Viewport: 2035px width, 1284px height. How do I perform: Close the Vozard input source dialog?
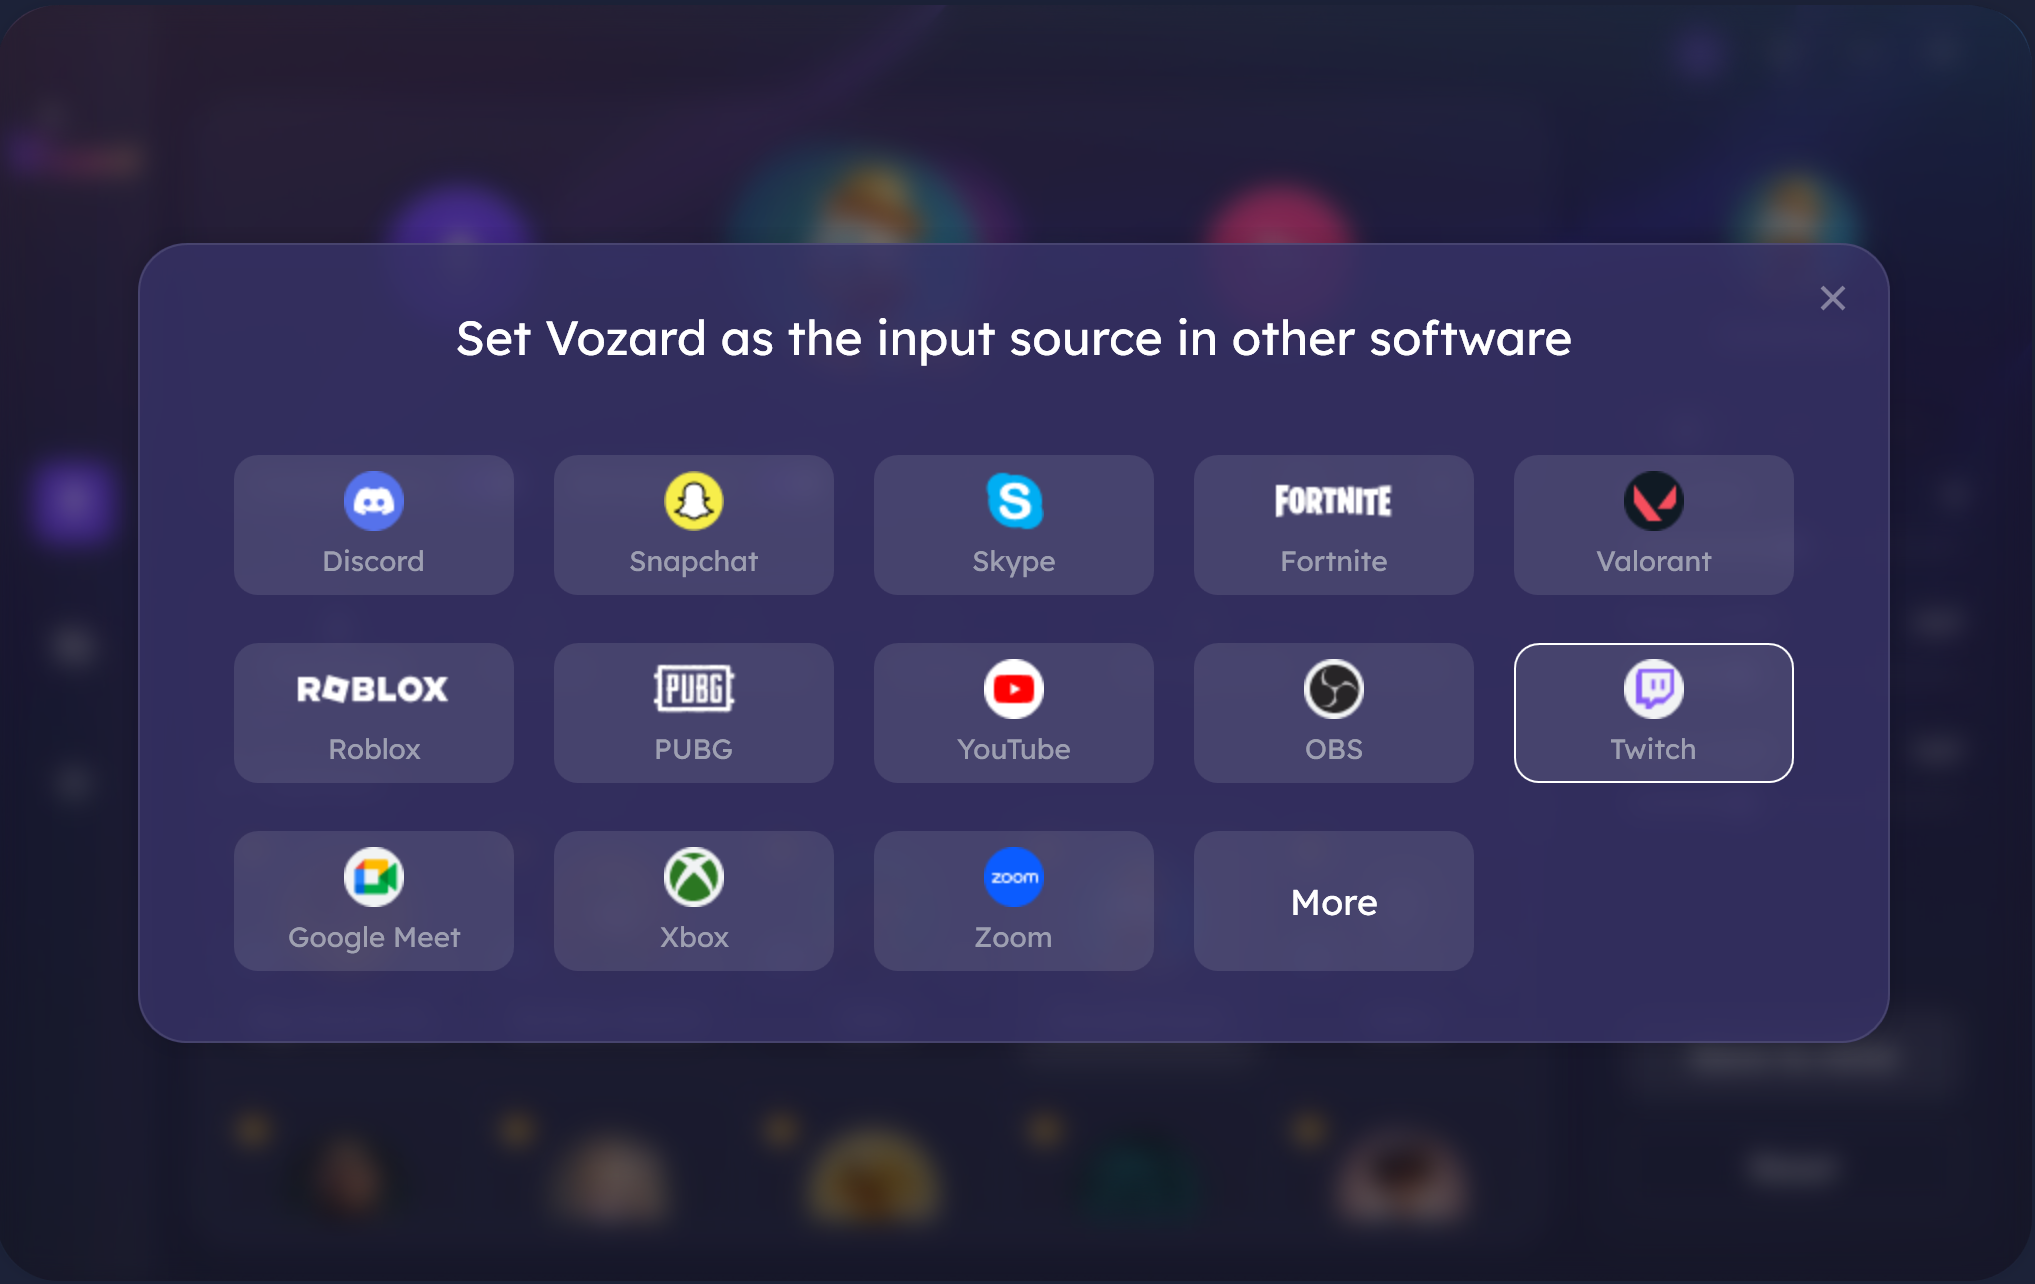[1832, 297]
